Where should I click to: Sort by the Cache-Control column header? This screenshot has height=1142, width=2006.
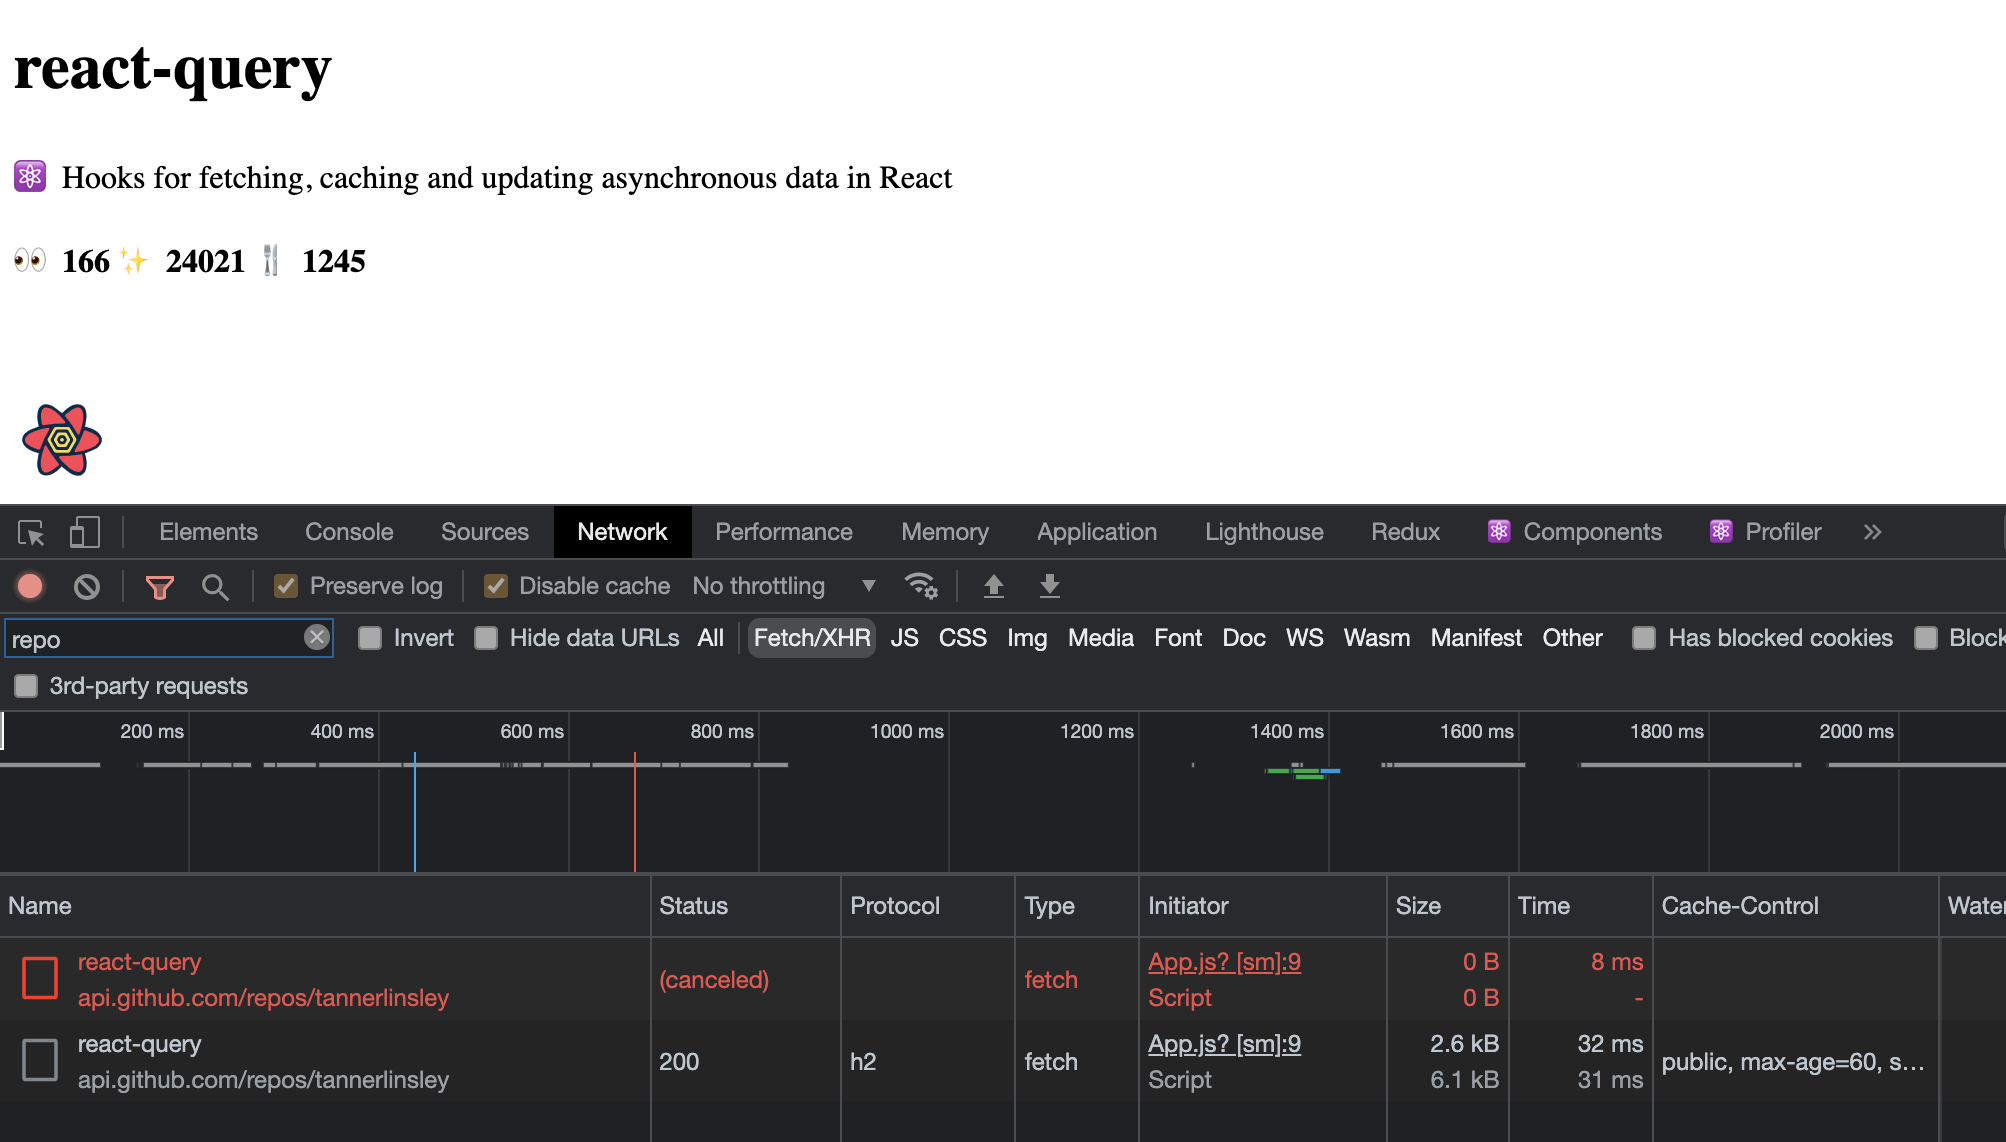pyautogui.click(x=1796, y=906)
